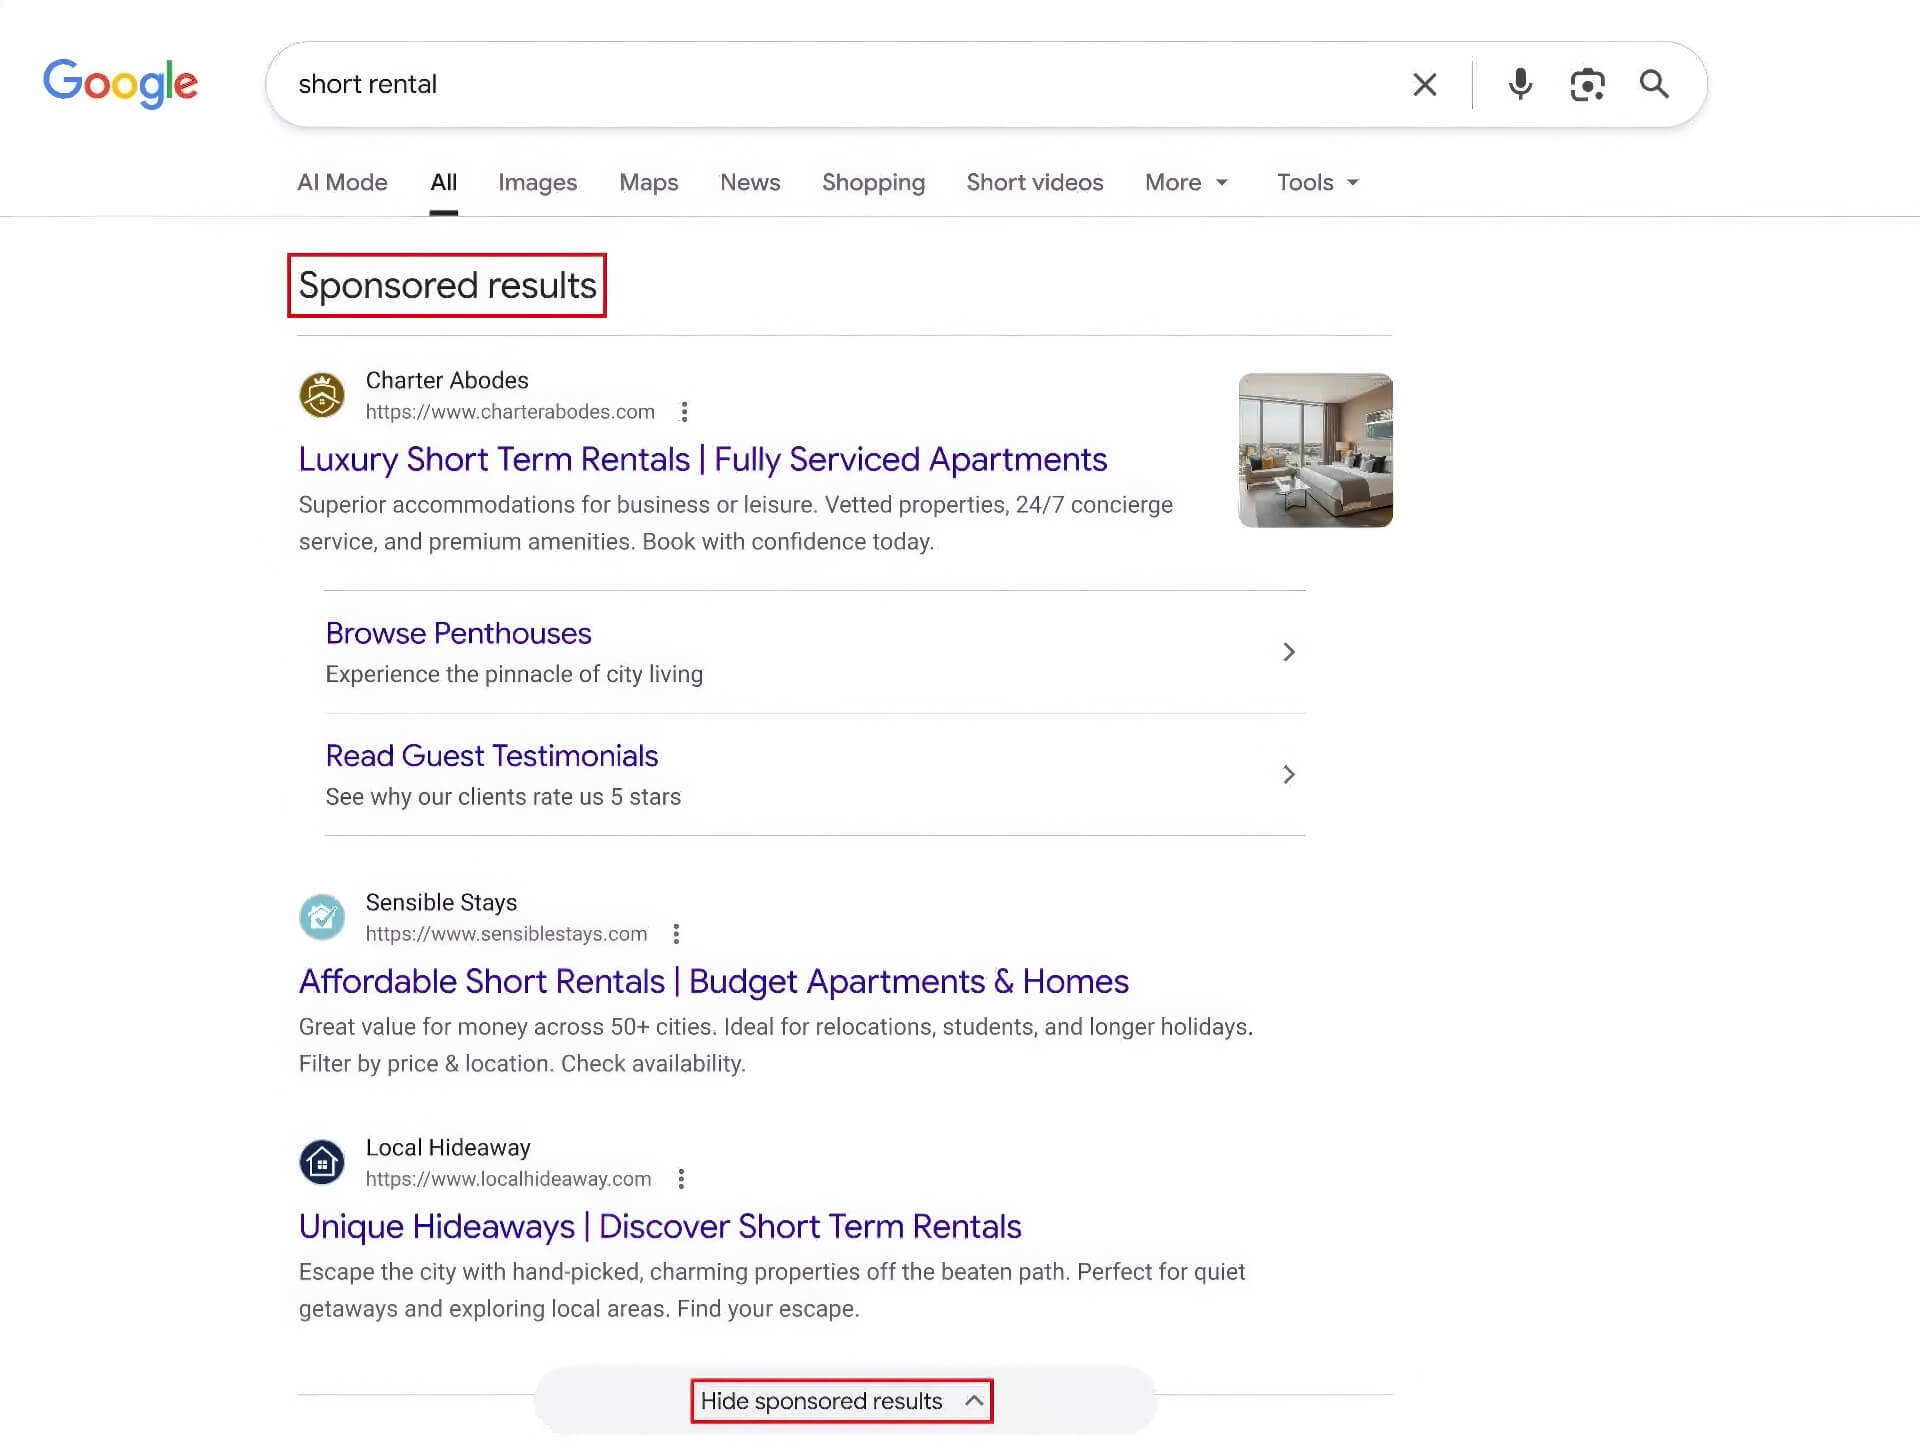The width and height of the screenshot is (1920, 1452).
Task: Open the More search categories dropdown
Action: [1185, 182]
